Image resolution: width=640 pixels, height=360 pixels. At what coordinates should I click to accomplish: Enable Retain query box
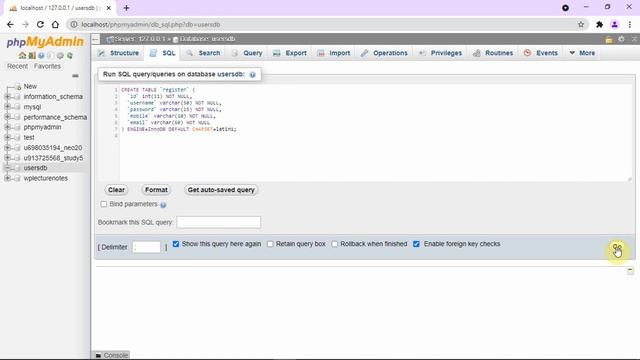click(270, 244)
